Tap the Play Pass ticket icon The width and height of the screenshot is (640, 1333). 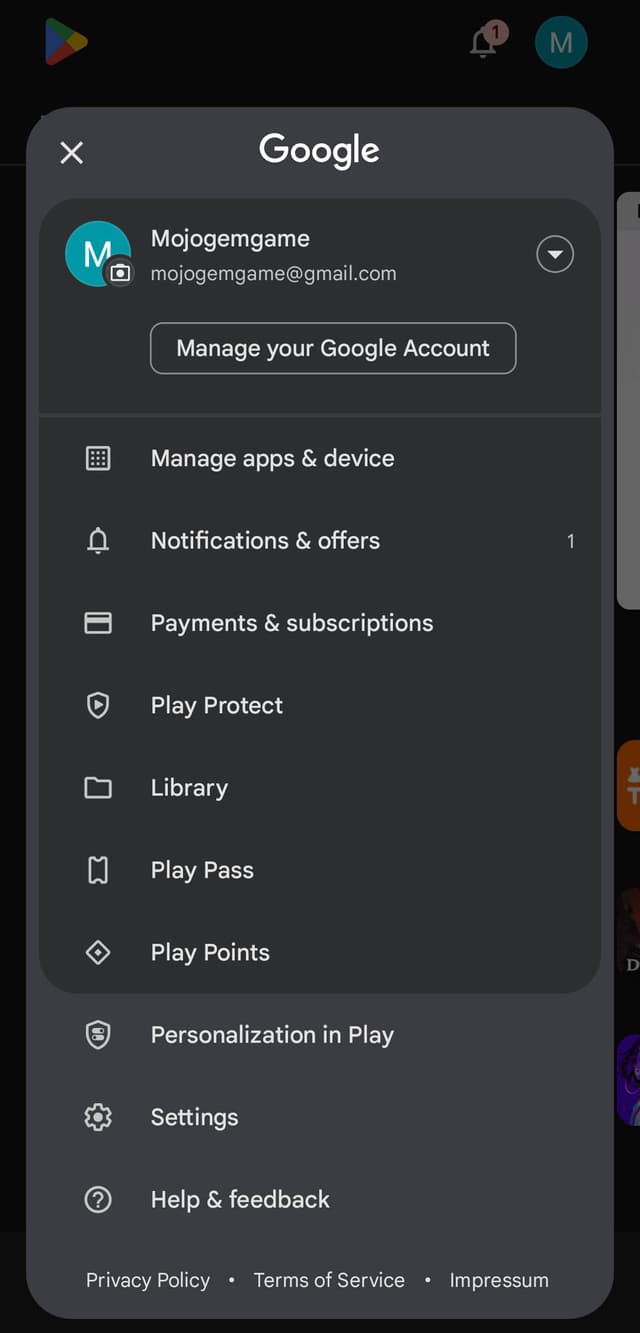click(x=98, y=870)
